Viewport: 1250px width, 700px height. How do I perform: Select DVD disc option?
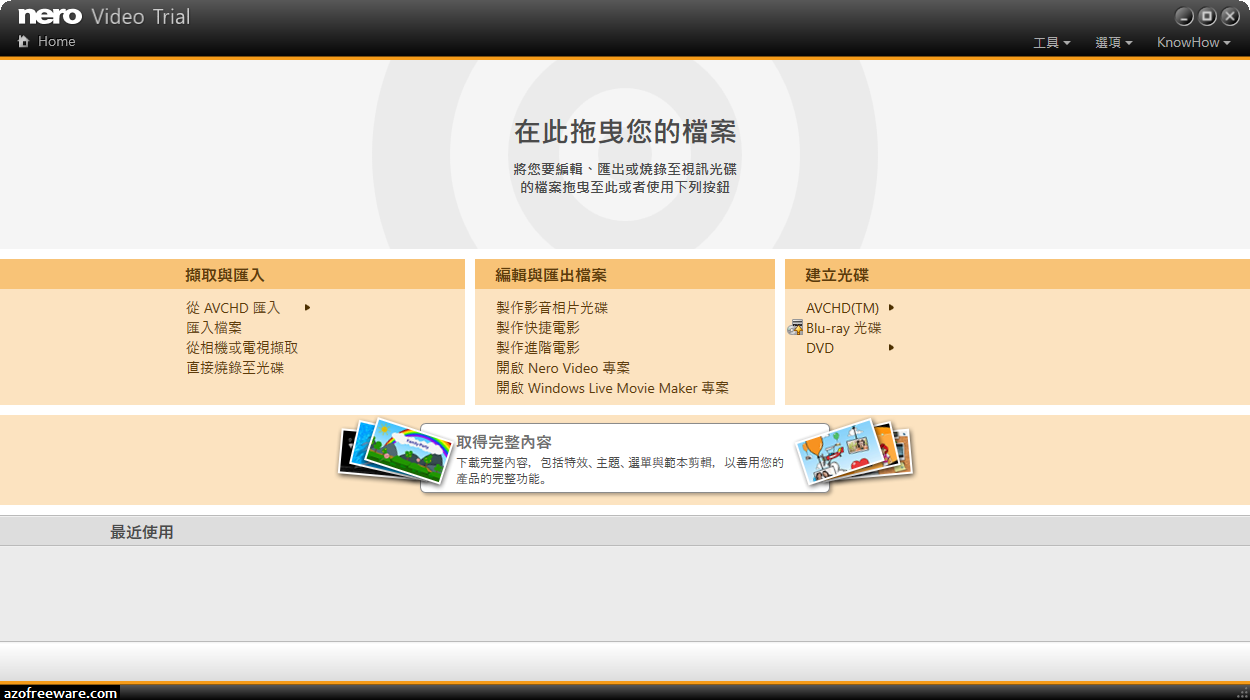820,348
